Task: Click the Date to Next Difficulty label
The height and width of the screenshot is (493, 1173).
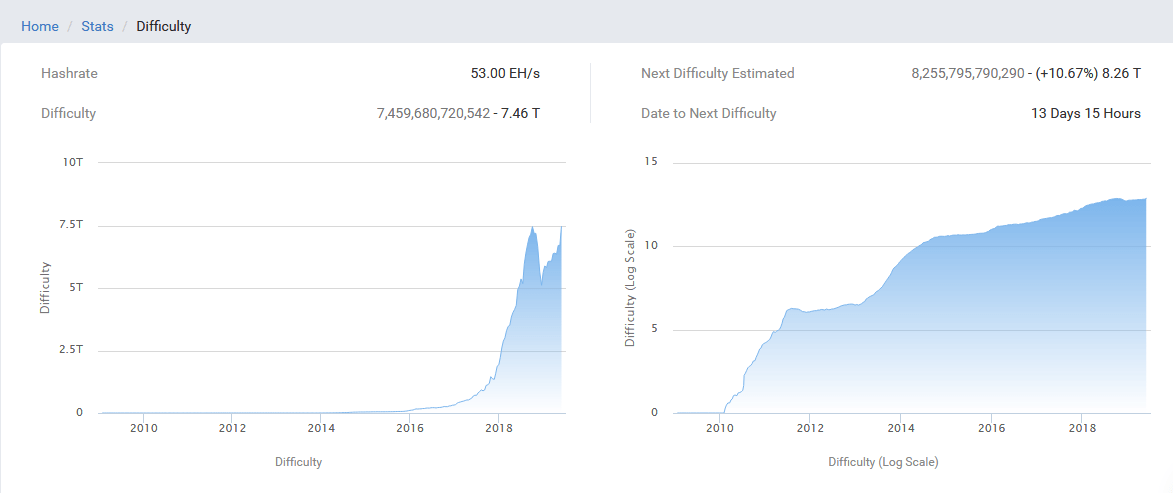Action: [708, 113]
